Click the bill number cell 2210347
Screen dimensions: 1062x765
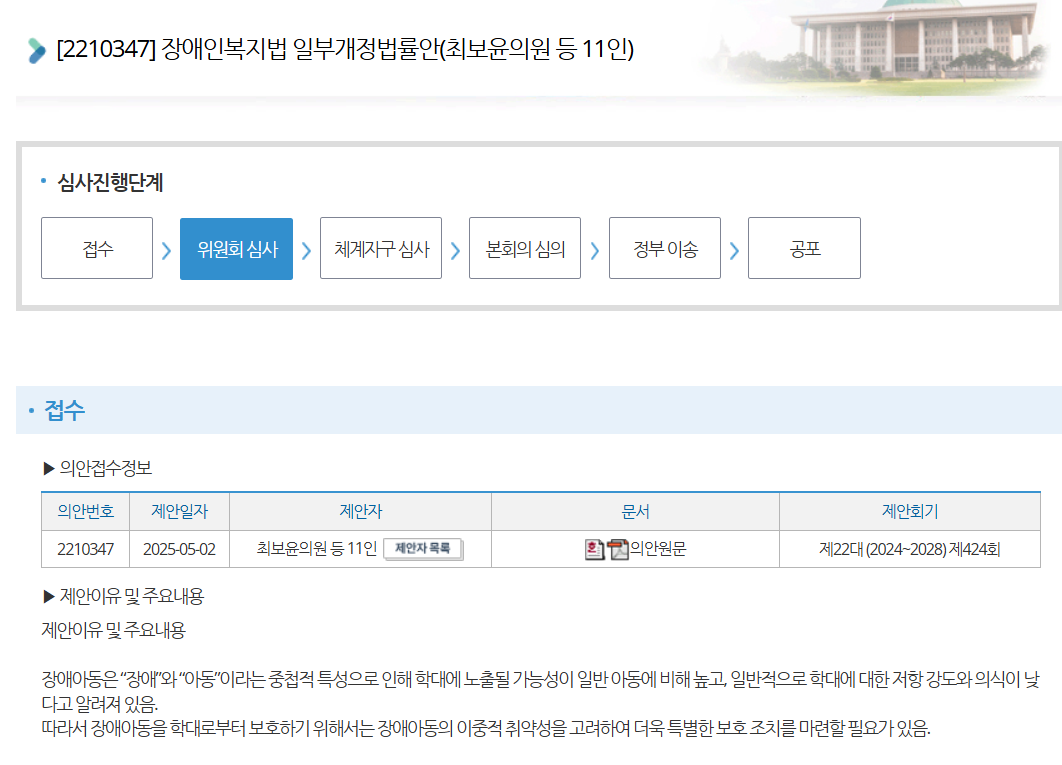tap(85, 549)
